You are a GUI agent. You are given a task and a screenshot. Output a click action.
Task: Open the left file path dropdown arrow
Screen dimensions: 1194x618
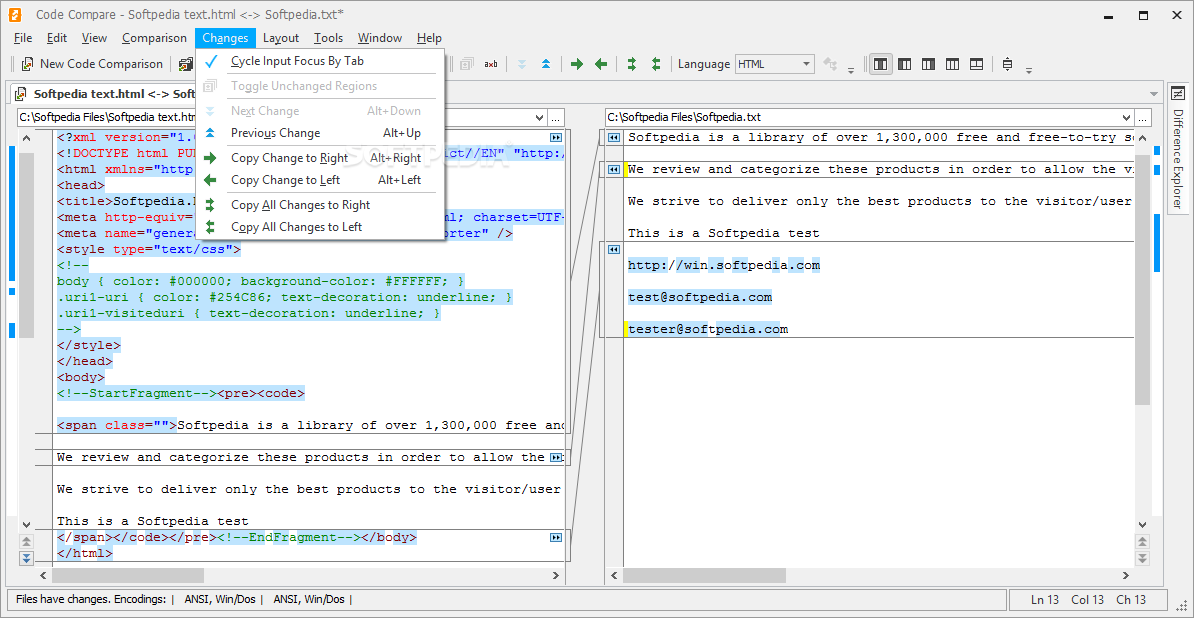(540, 117)
